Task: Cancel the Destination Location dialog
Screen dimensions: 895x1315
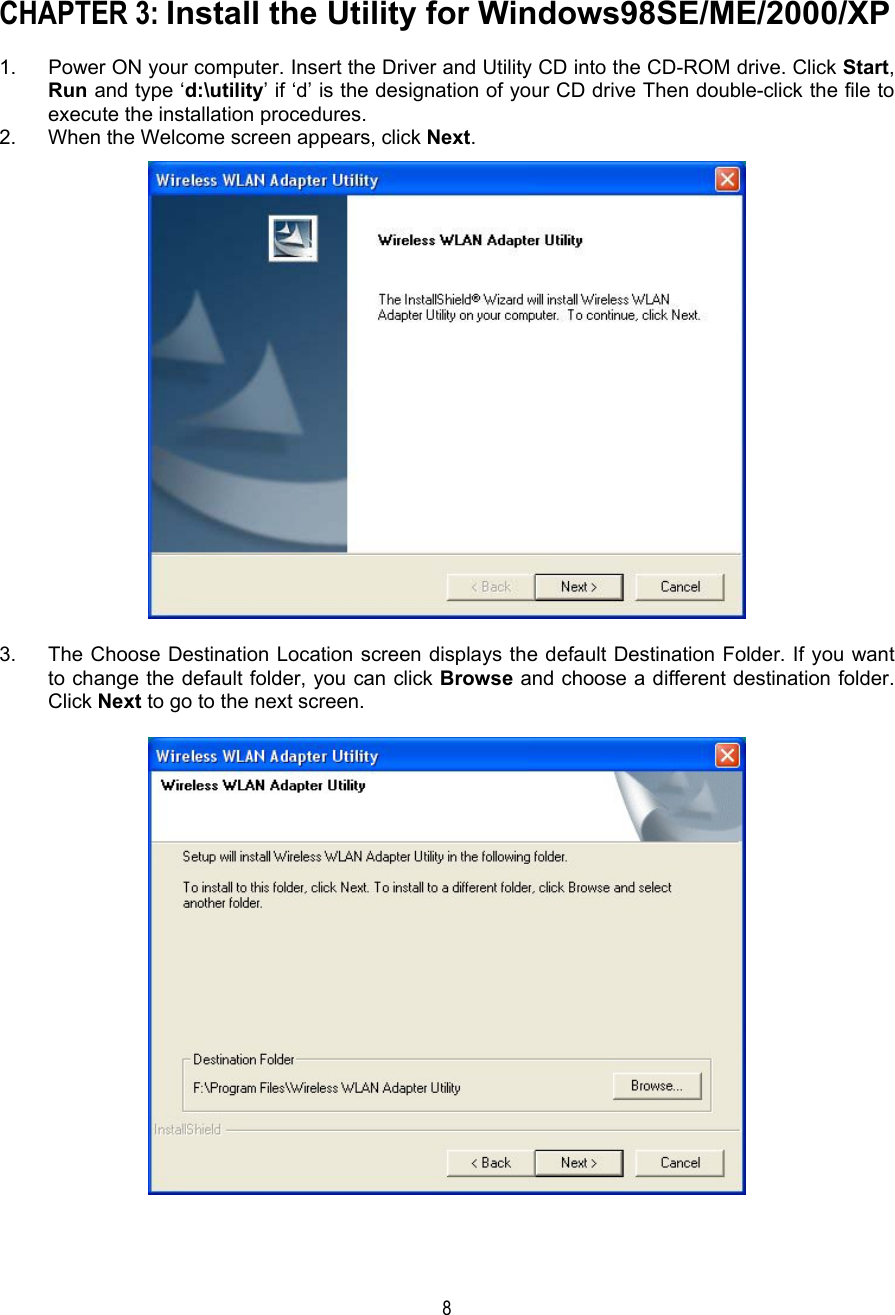Action: [680, 1163]
